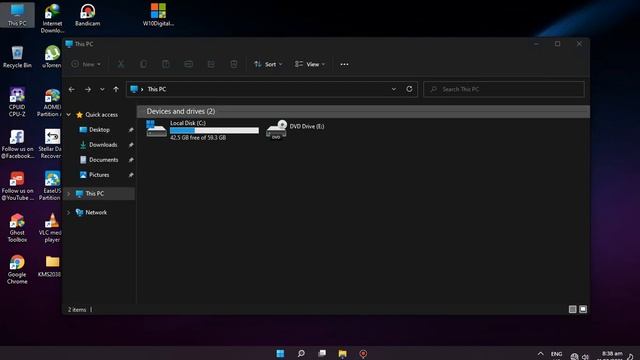The width and height of the screenshot is (640, 360).
Task: Open Task View on taskbar
Action: 322,353
